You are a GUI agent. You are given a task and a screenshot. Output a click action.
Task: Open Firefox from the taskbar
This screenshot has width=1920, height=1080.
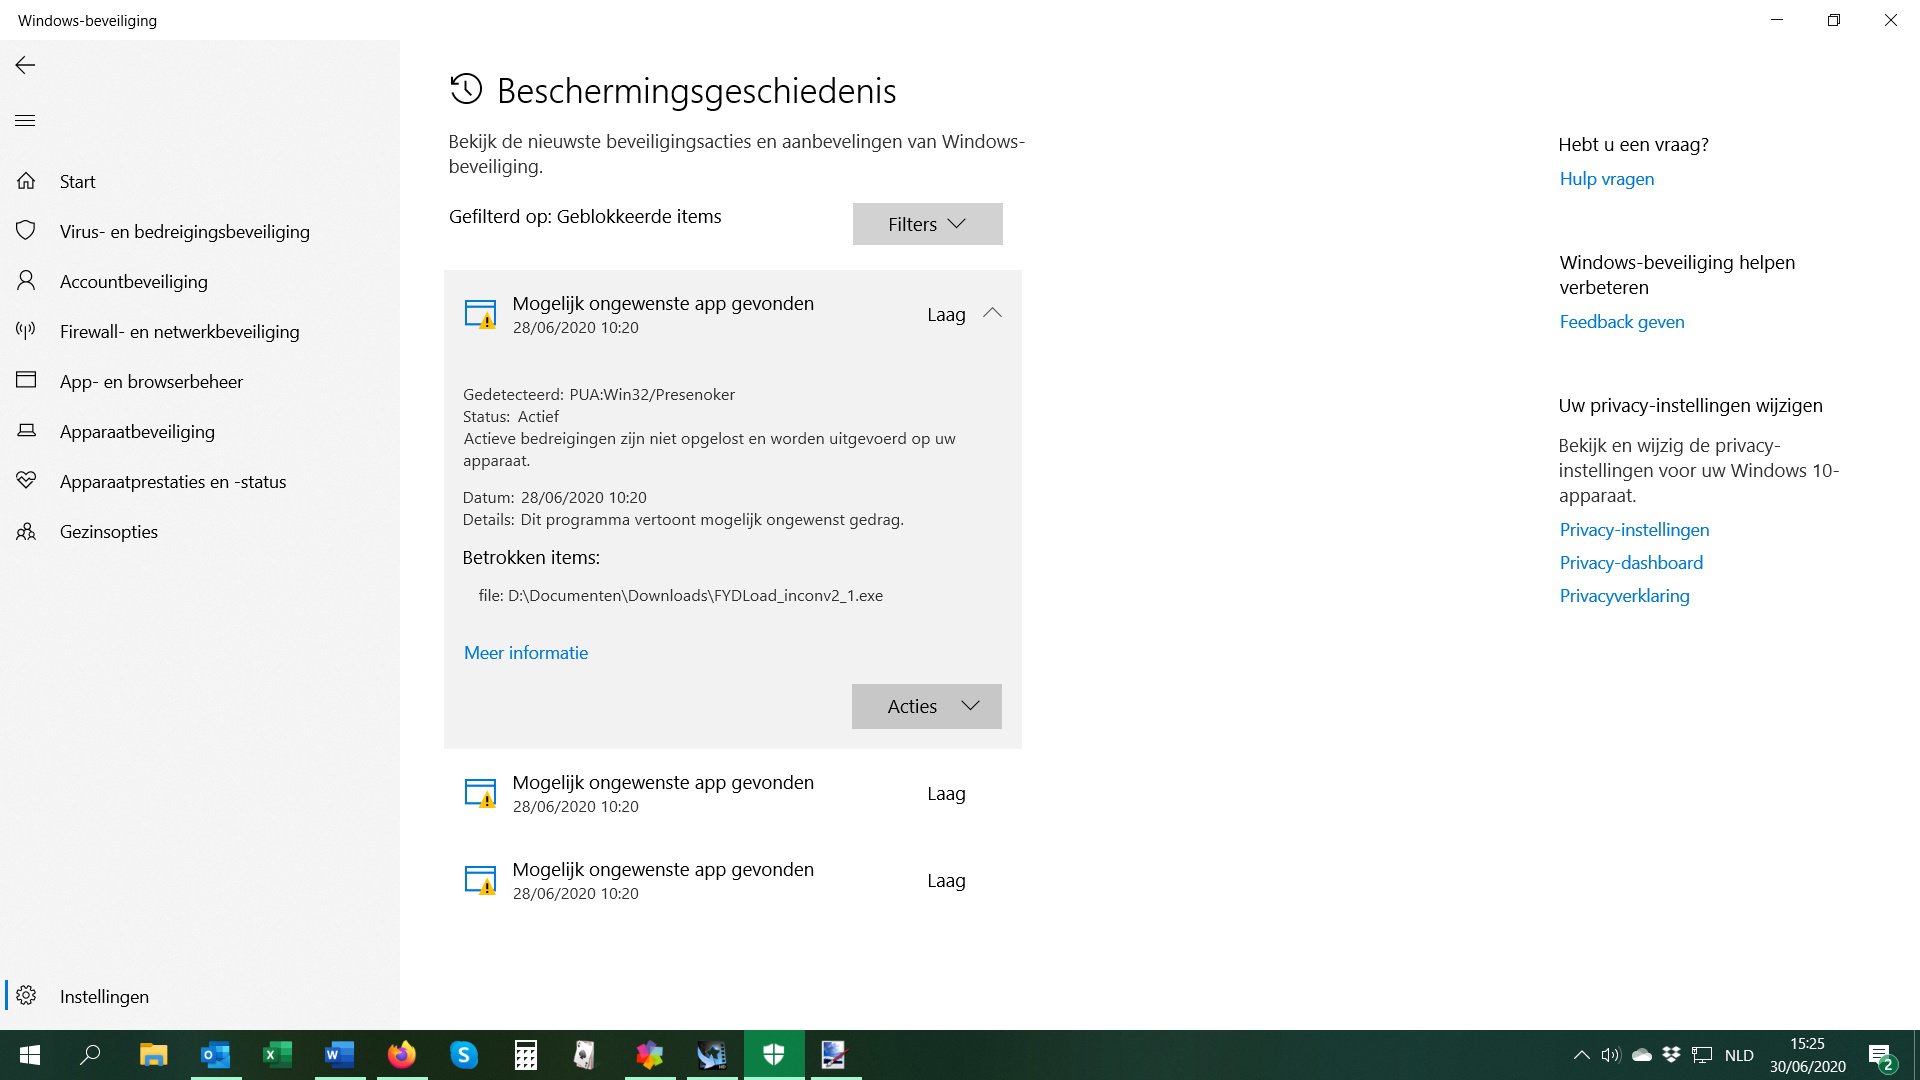pyautogui.click(x=402, y=1055)
